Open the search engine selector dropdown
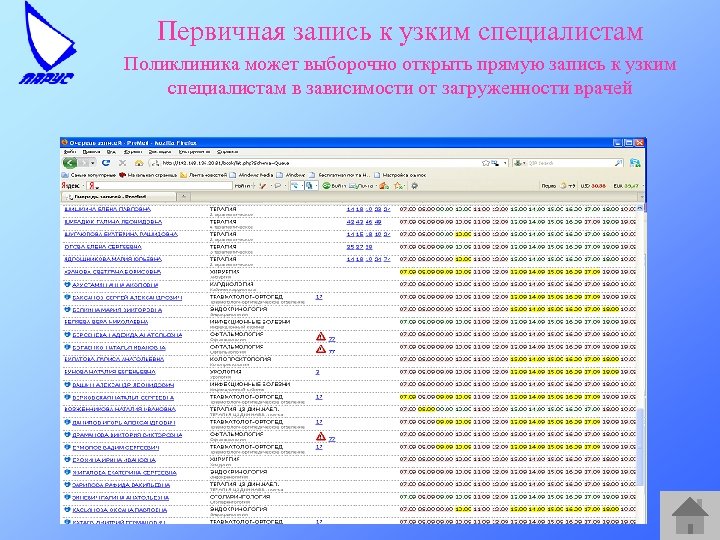720x540 pixels. click(x=520, y=163)
